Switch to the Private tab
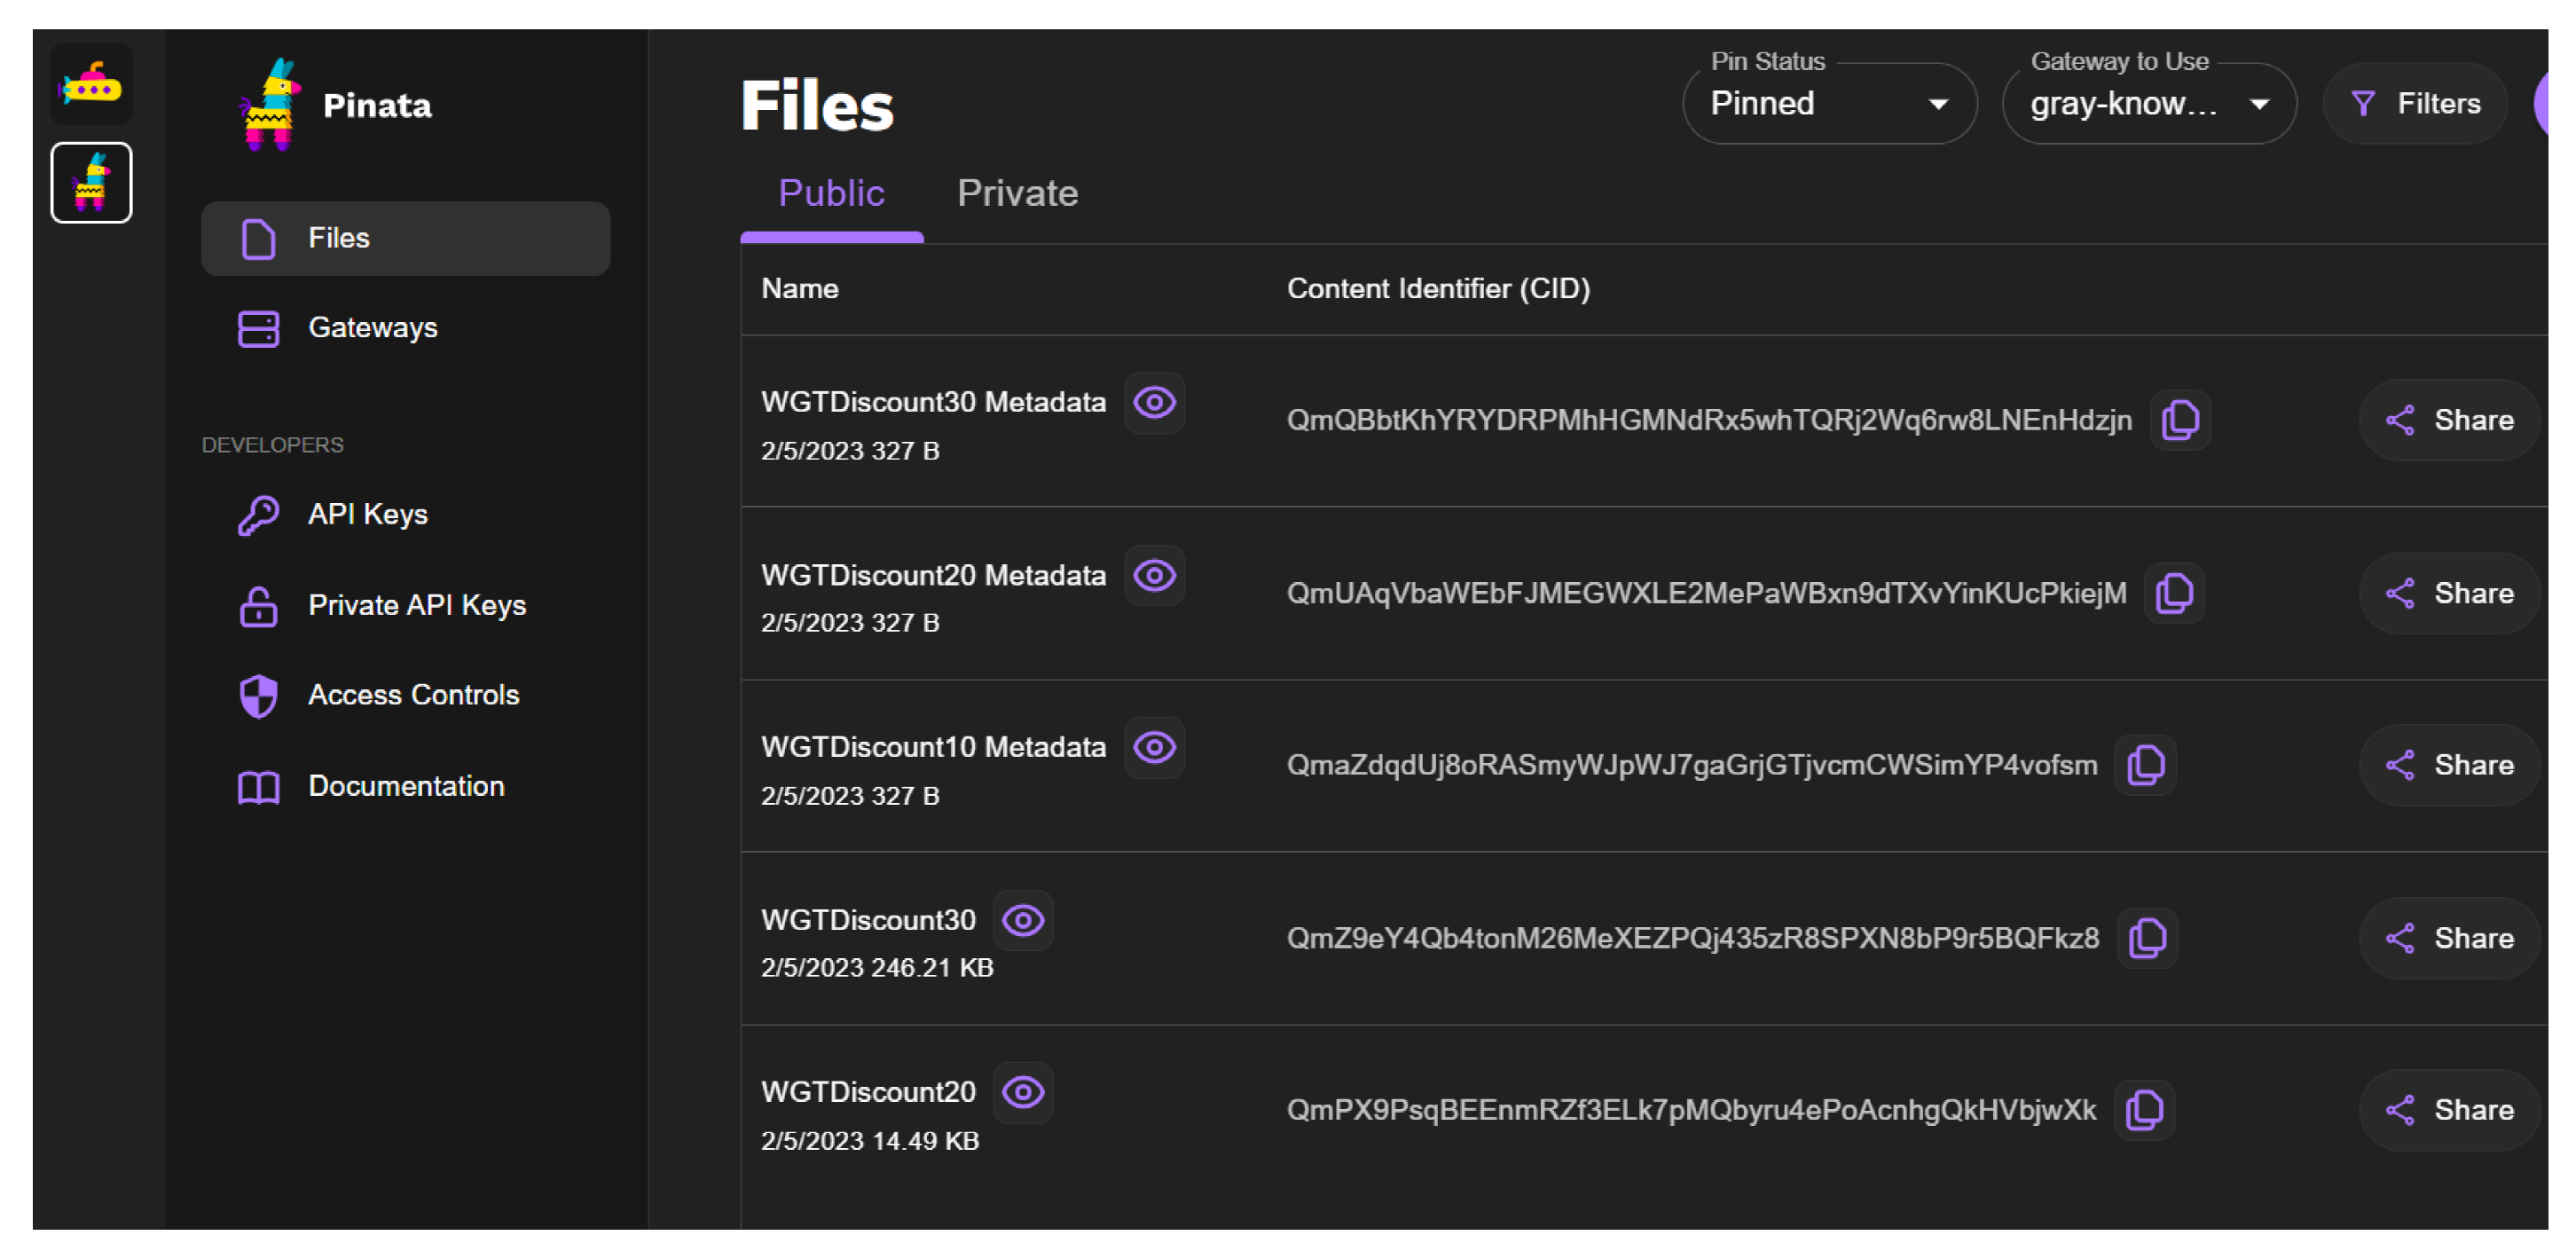This screenshot has height=1259, width=2576. [1017, 193]
